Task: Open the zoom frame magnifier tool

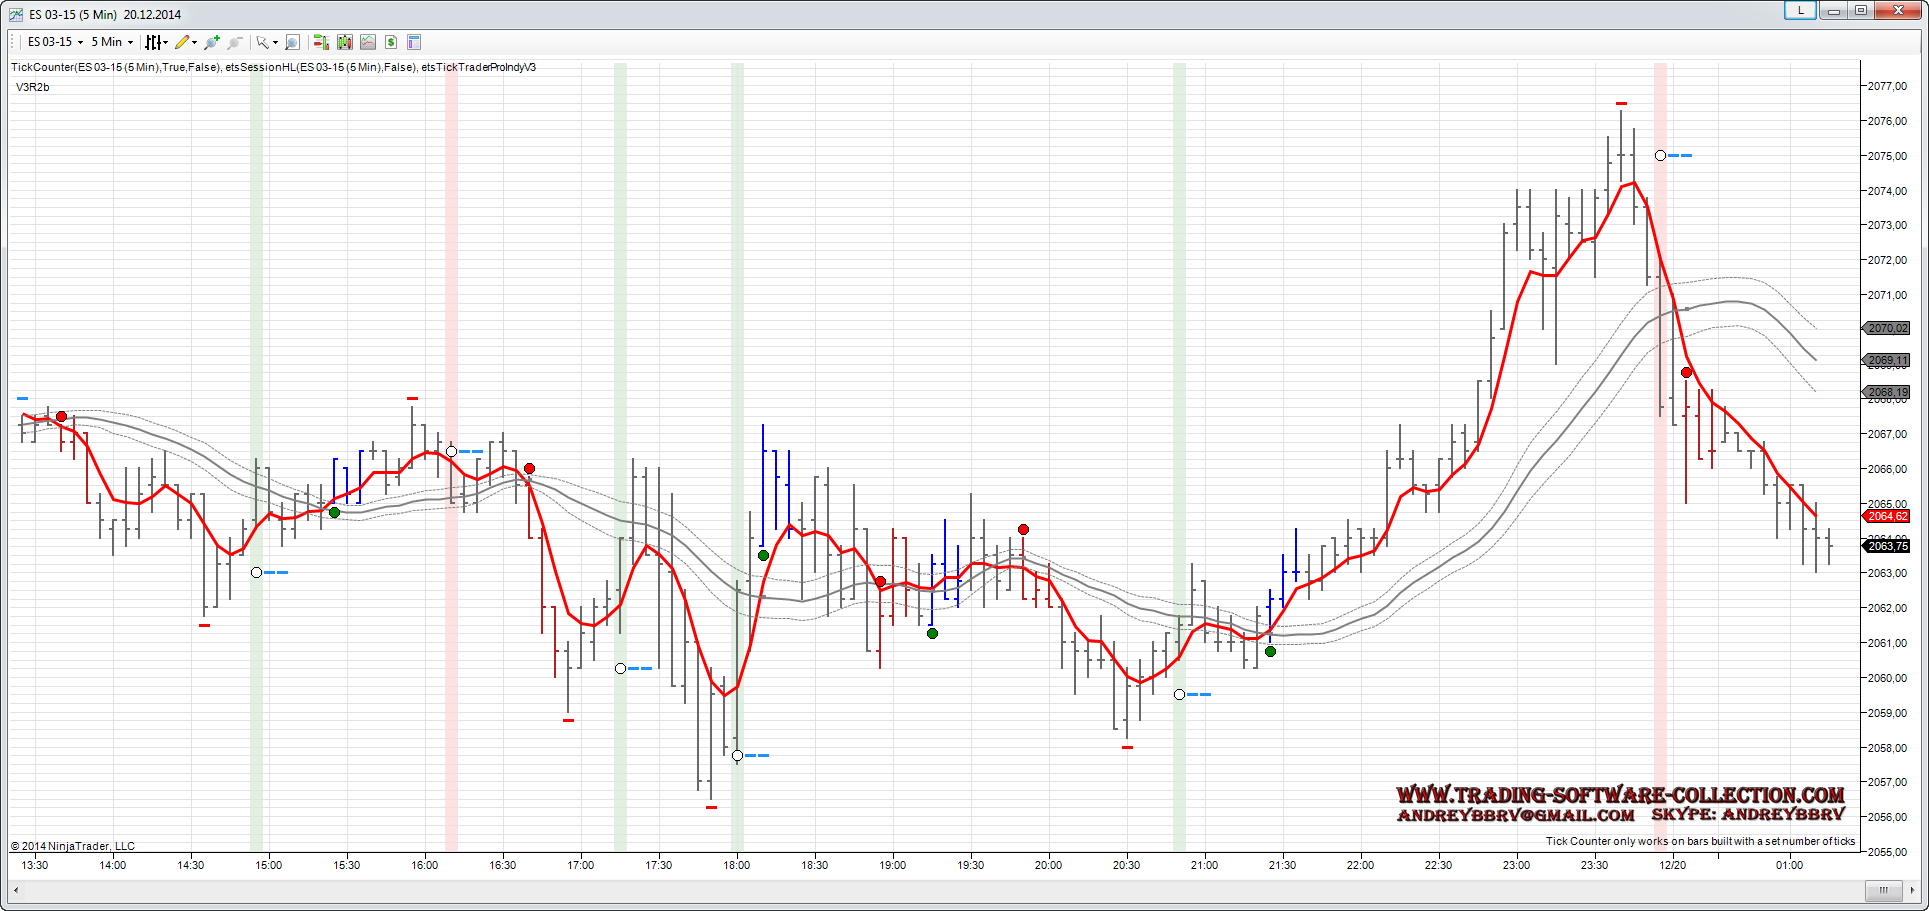Action: pos(292,42)
